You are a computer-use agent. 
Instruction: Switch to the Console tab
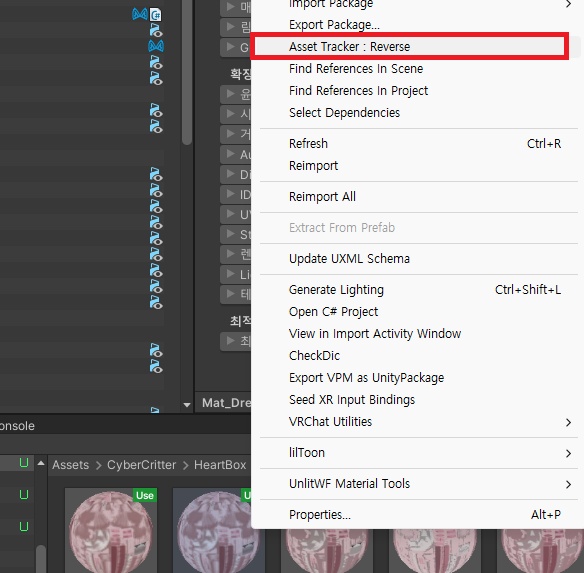[17, 426]
